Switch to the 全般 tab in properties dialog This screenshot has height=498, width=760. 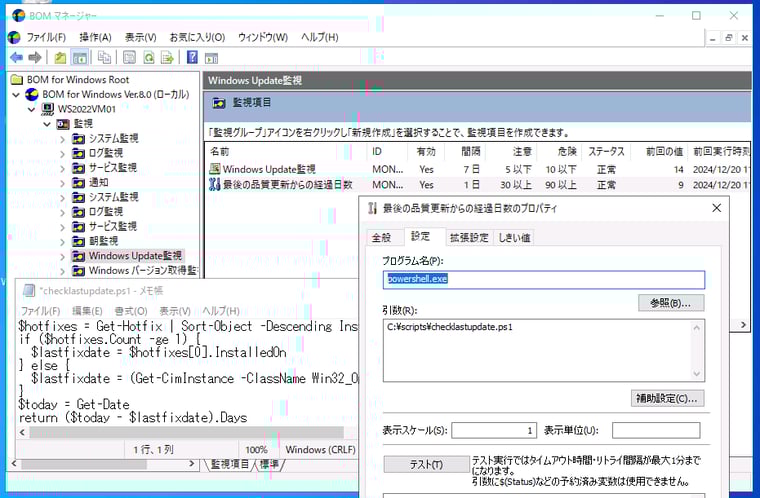(381, 238)
